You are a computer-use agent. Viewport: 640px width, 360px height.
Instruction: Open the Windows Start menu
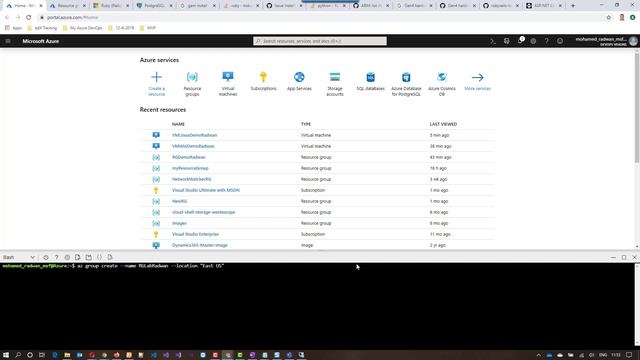point(6,355)
